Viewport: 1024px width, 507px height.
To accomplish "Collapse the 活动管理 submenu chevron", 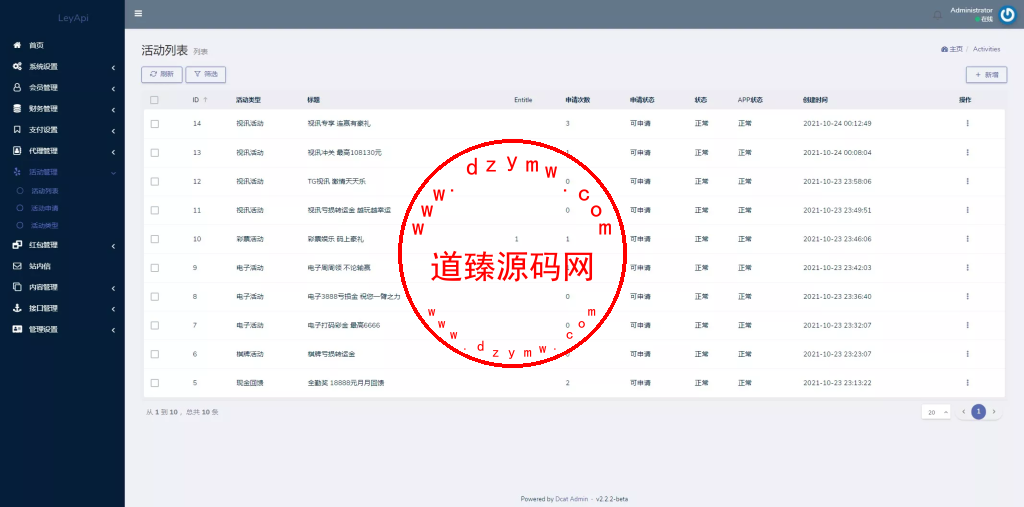I will [x=113, y=172].
